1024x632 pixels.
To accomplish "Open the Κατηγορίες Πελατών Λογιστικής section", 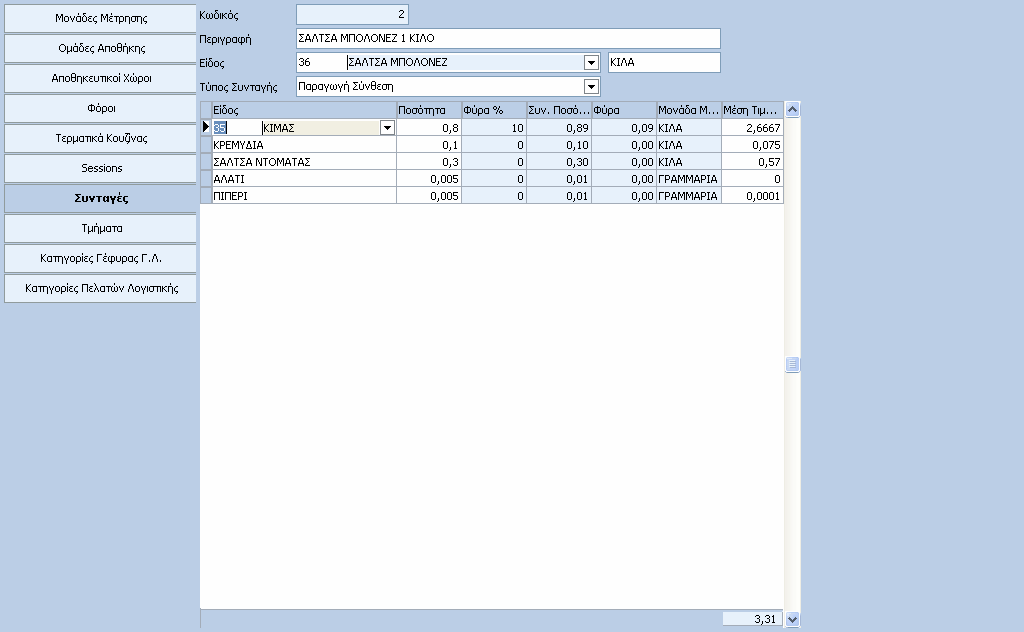I will [x=101, y=289].
